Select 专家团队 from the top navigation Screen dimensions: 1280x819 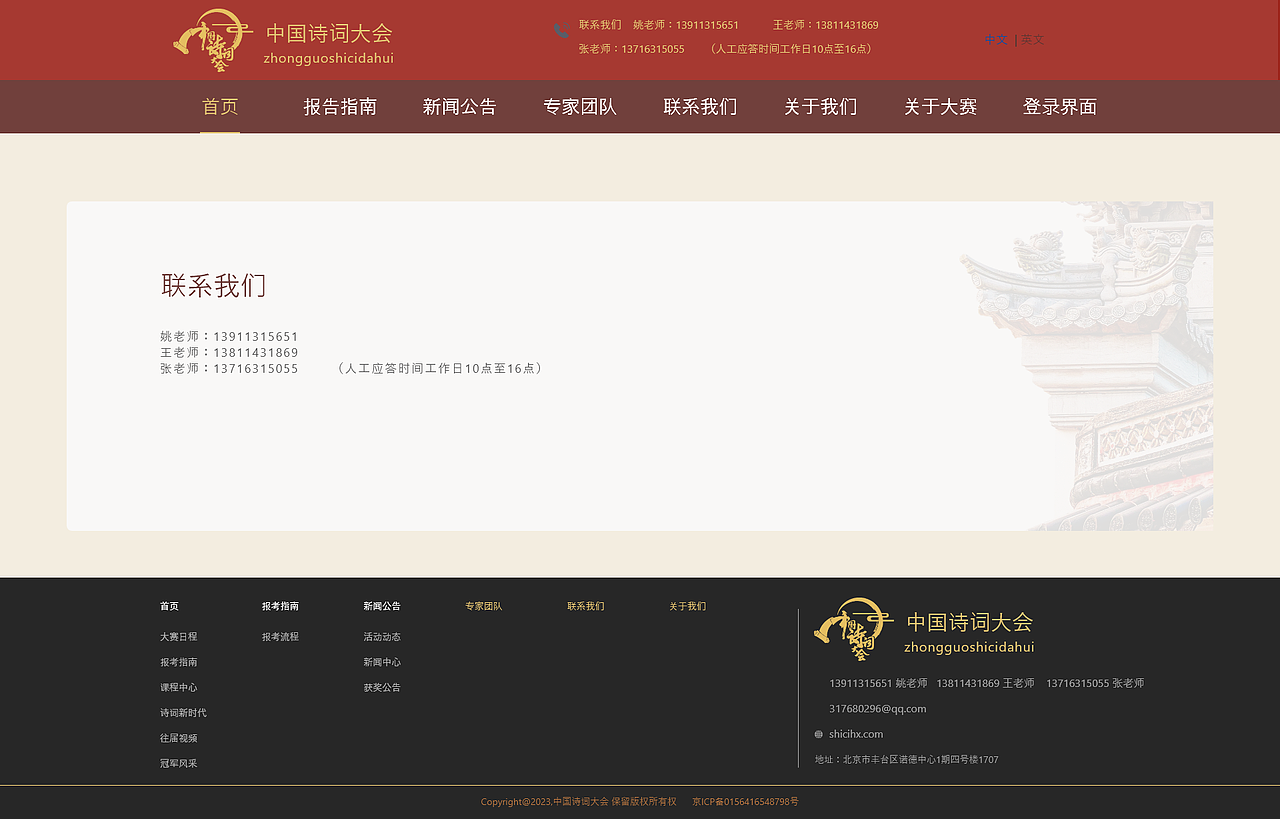click(580, 106)
